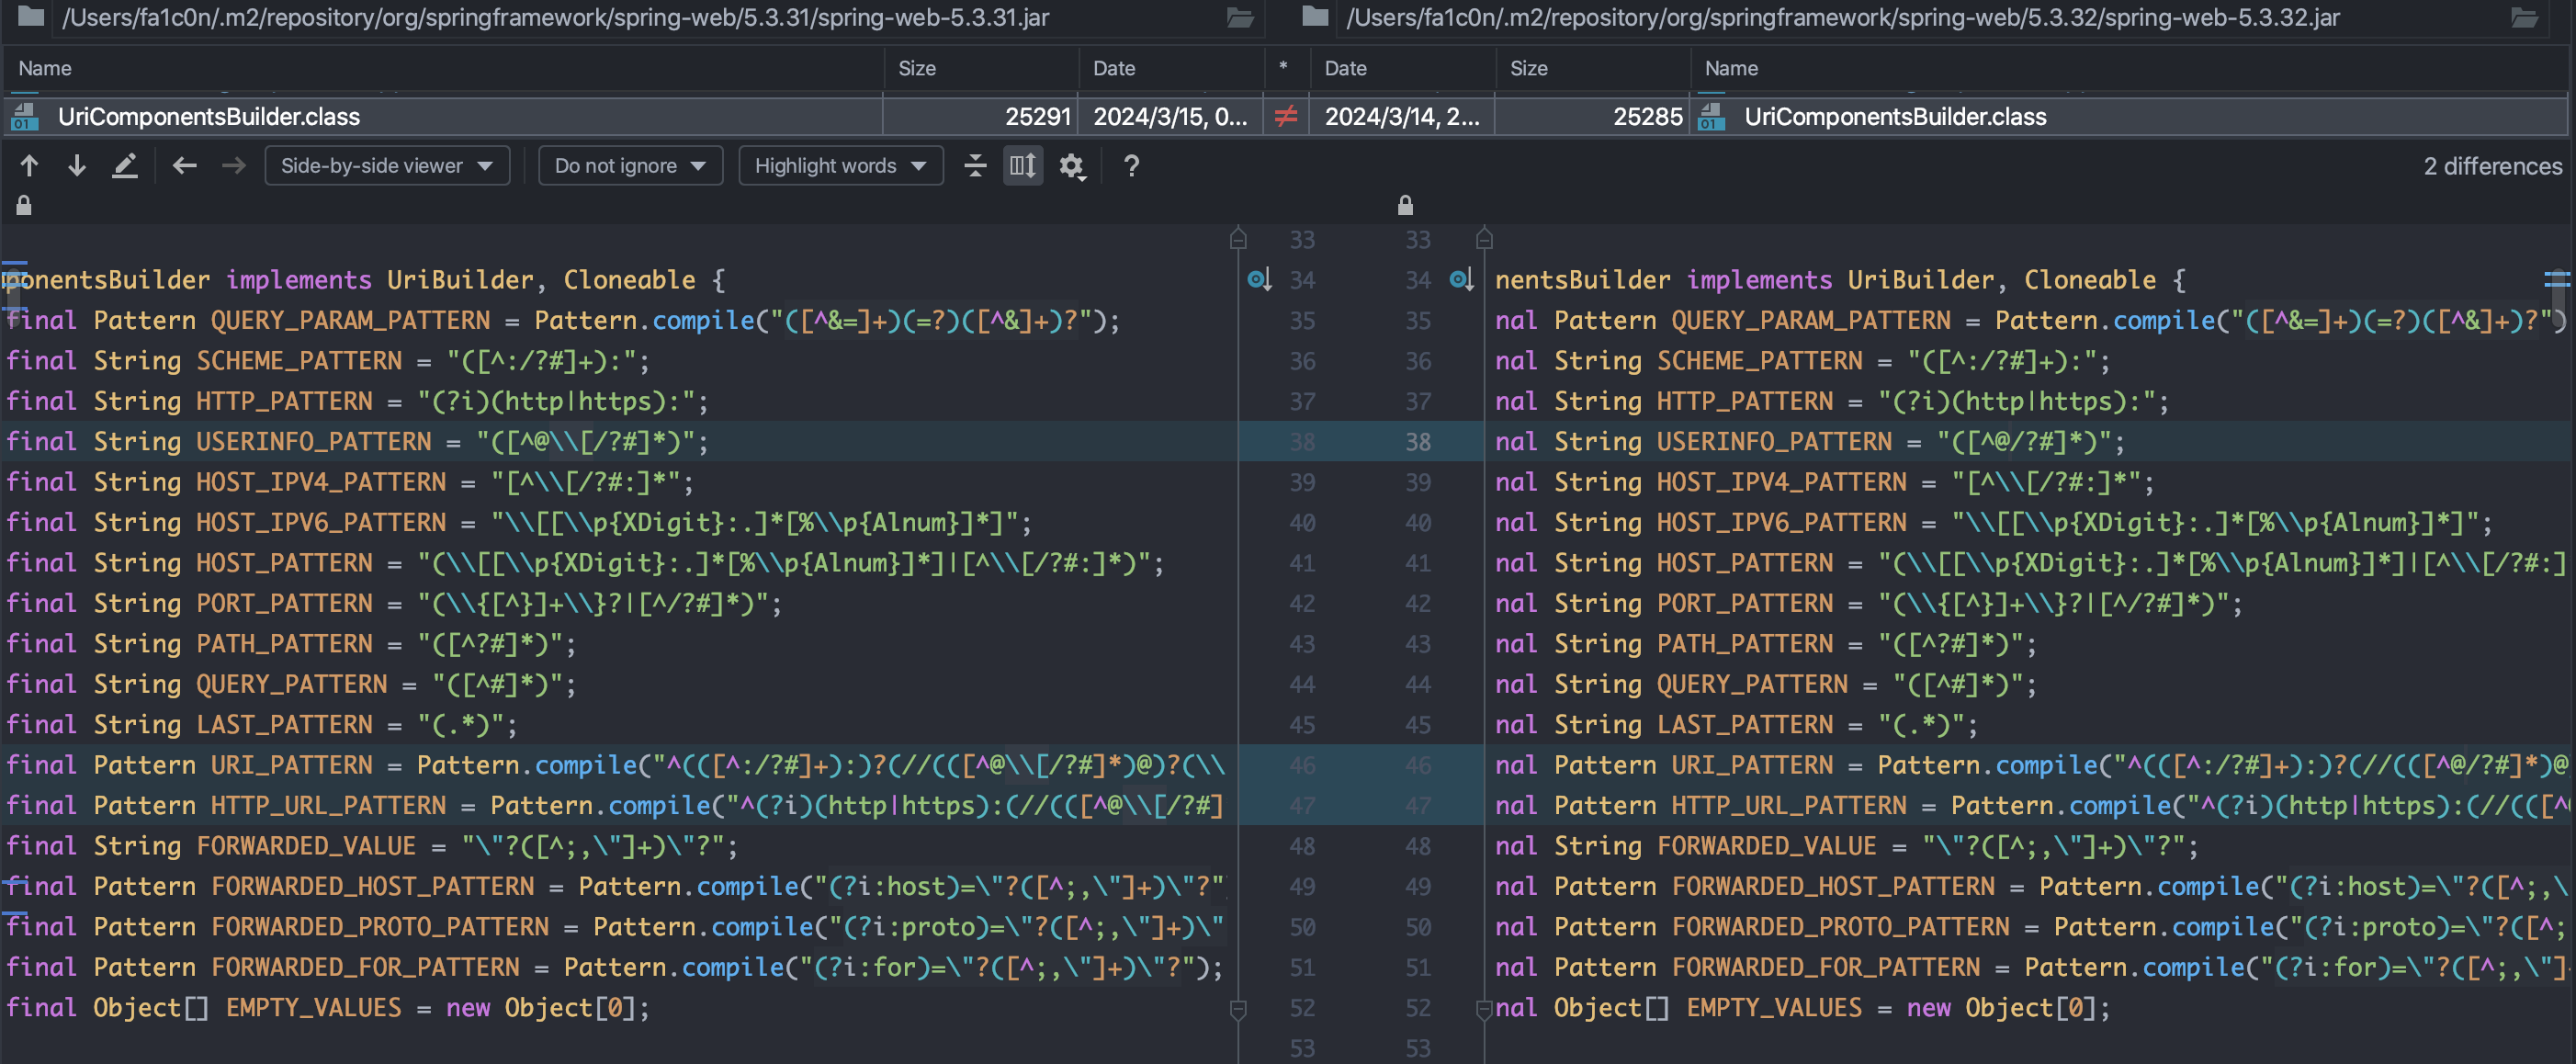This screenshot has width=2576, height=1064.
Task: Click left gutter implements marker line 34
Action: [1259, 280]
